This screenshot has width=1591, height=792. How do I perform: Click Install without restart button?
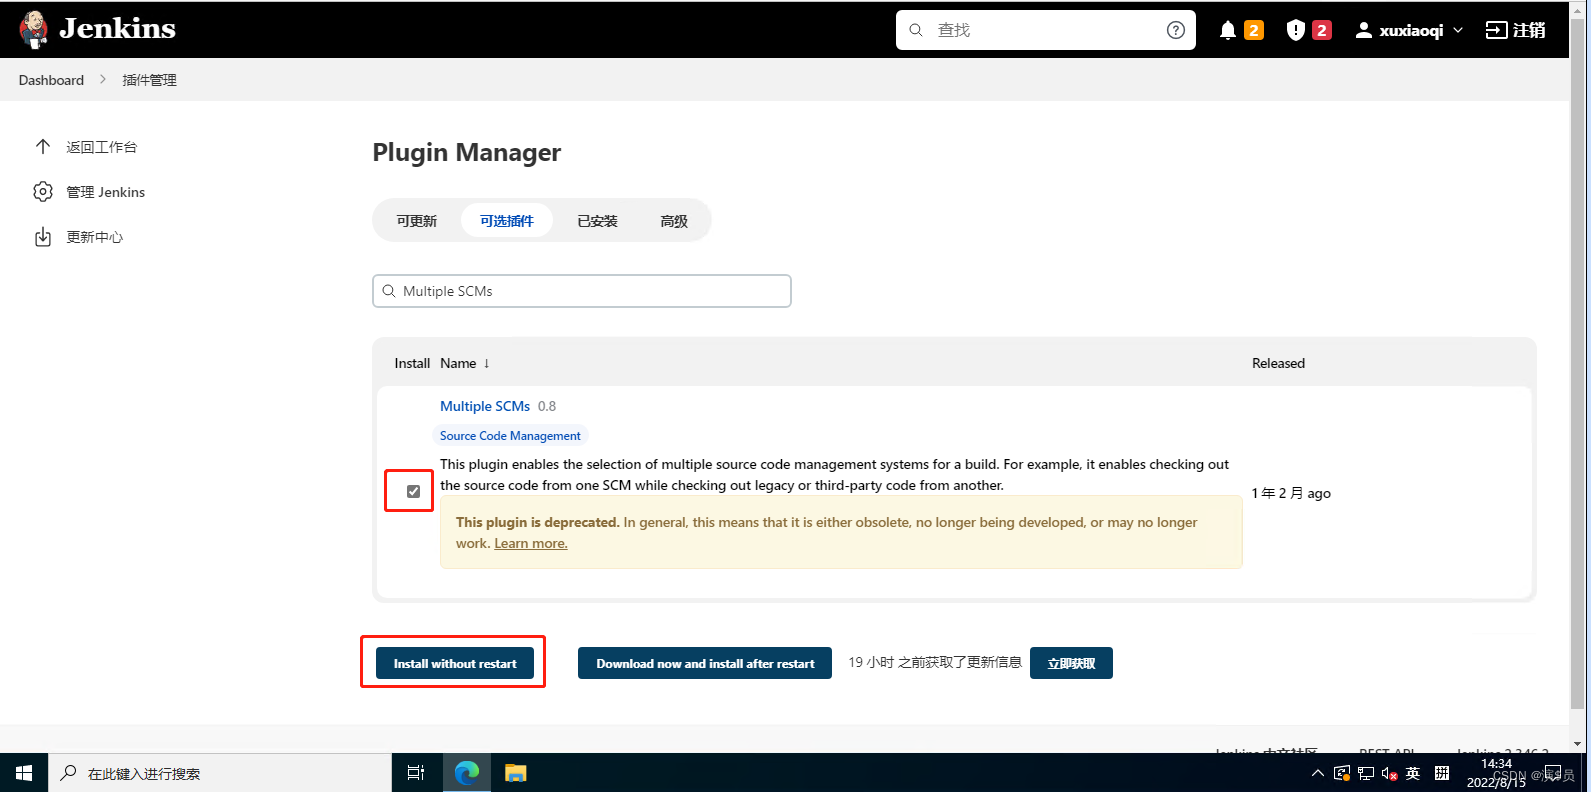click(455, 663)
